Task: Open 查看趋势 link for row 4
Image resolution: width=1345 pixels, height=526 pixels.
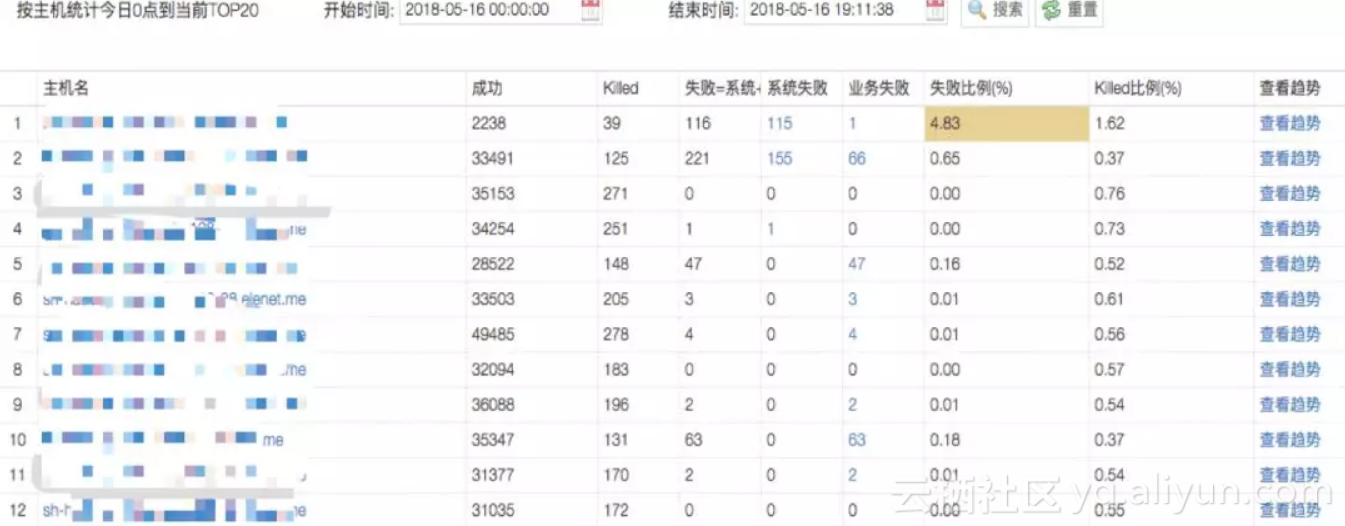Action: coord(1290,229)
